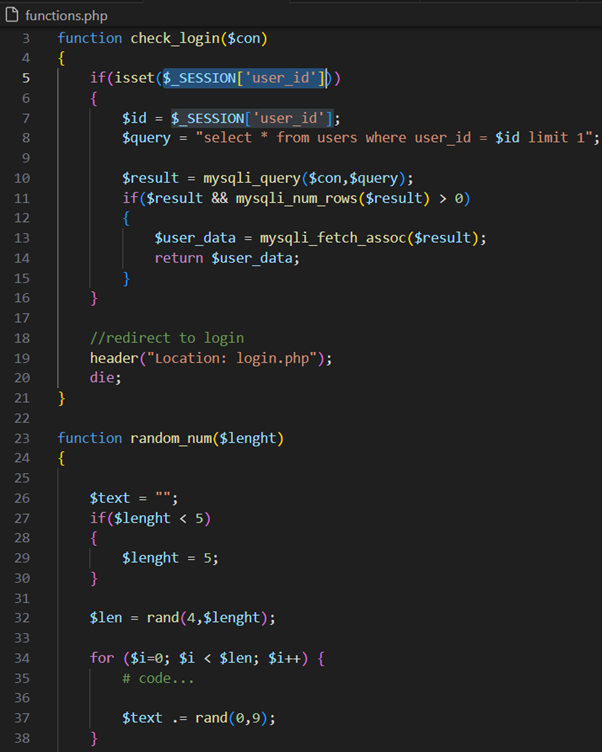The width and height of the screenshot is (602, 752).
Task: Select the functions.php editor tab
Action: [x=65, y=16]
